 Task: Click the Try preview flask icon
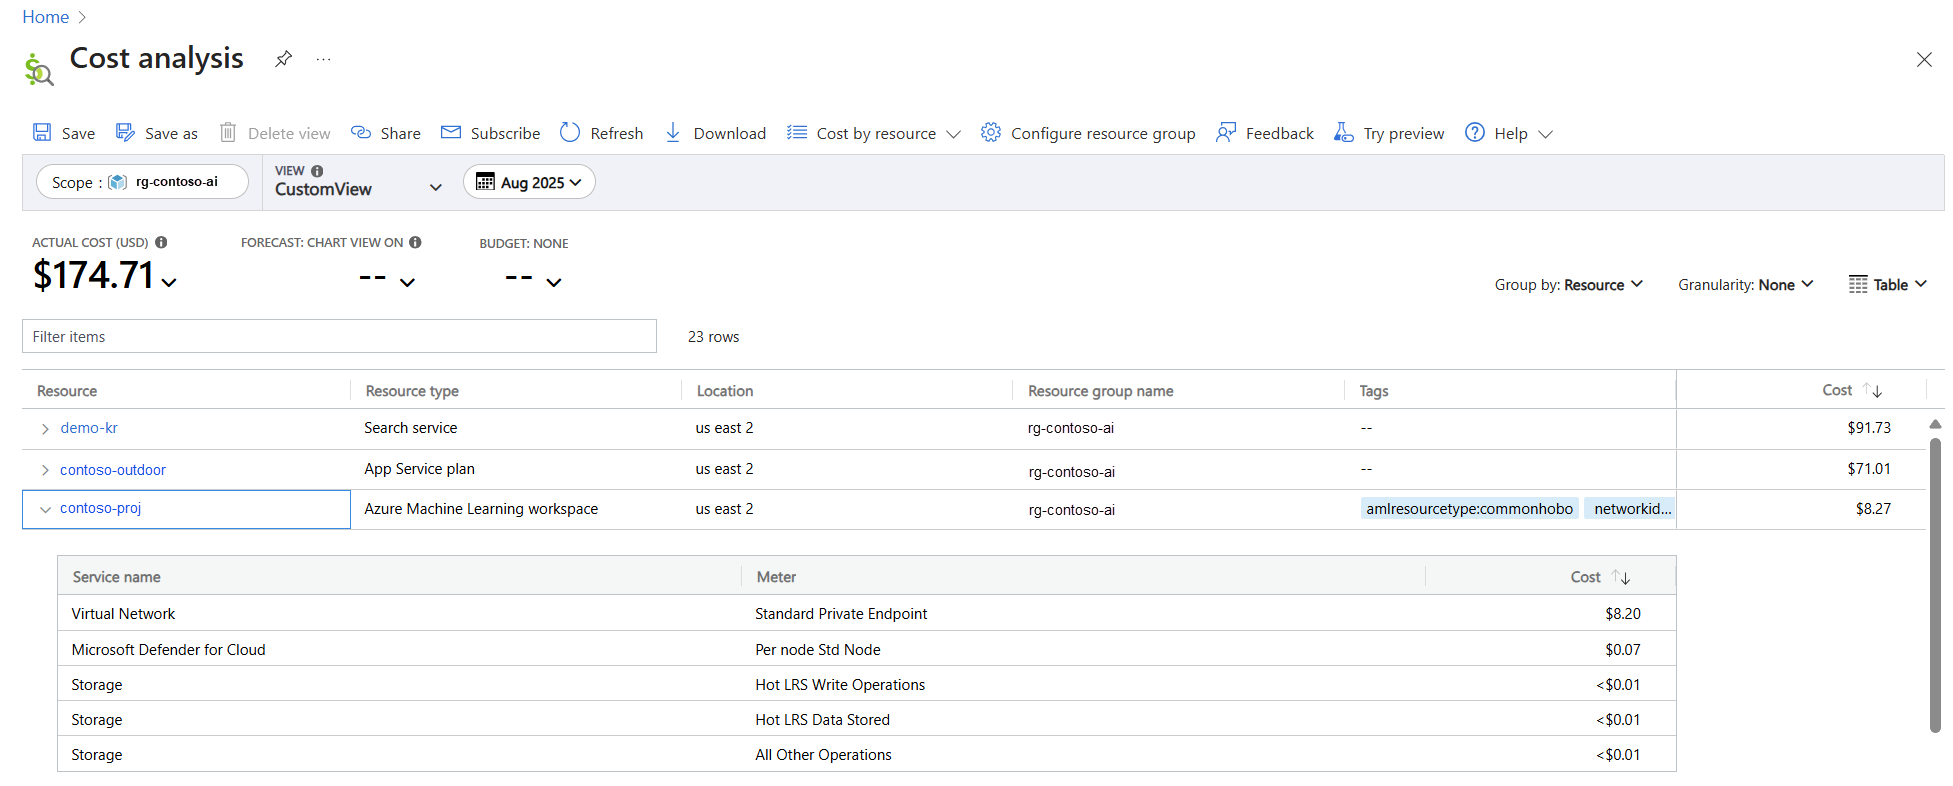tap(1343, 133)
